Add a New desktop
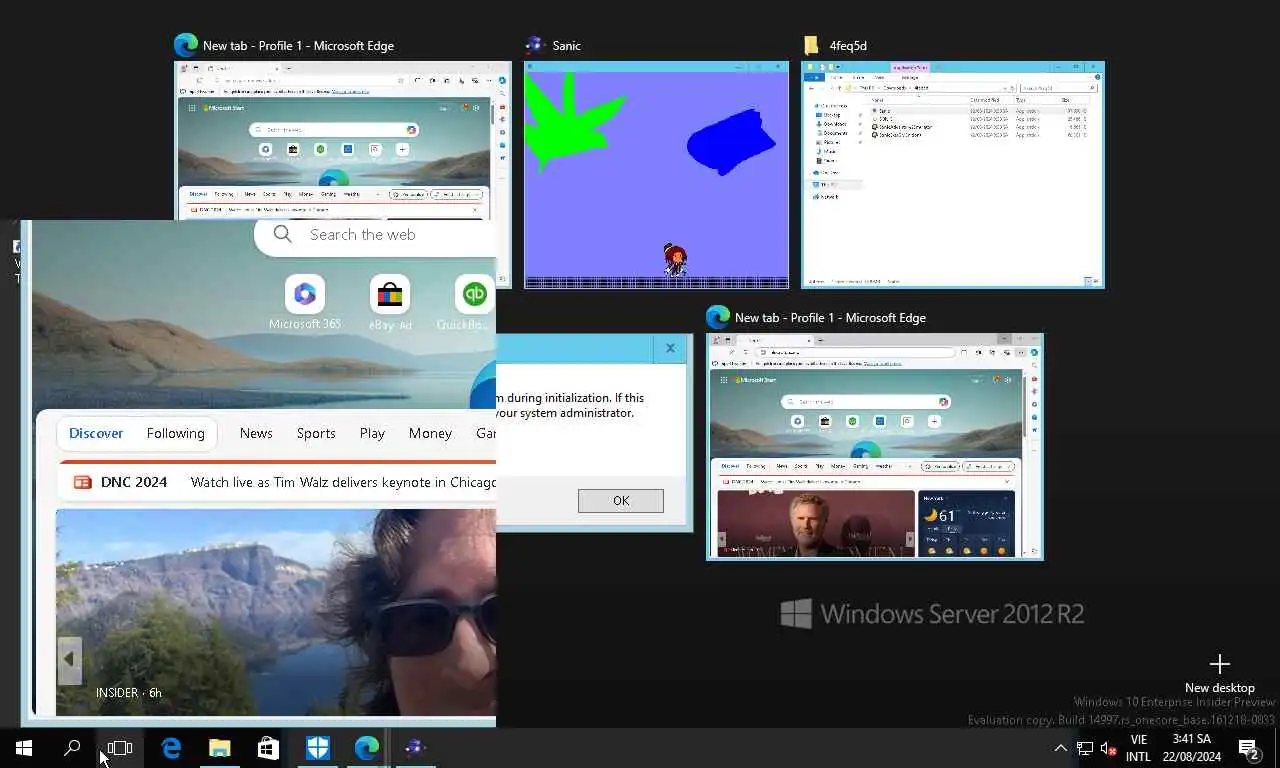Screen dimensions: 1280x768 pyautogui.click(x=1219, y=674)
